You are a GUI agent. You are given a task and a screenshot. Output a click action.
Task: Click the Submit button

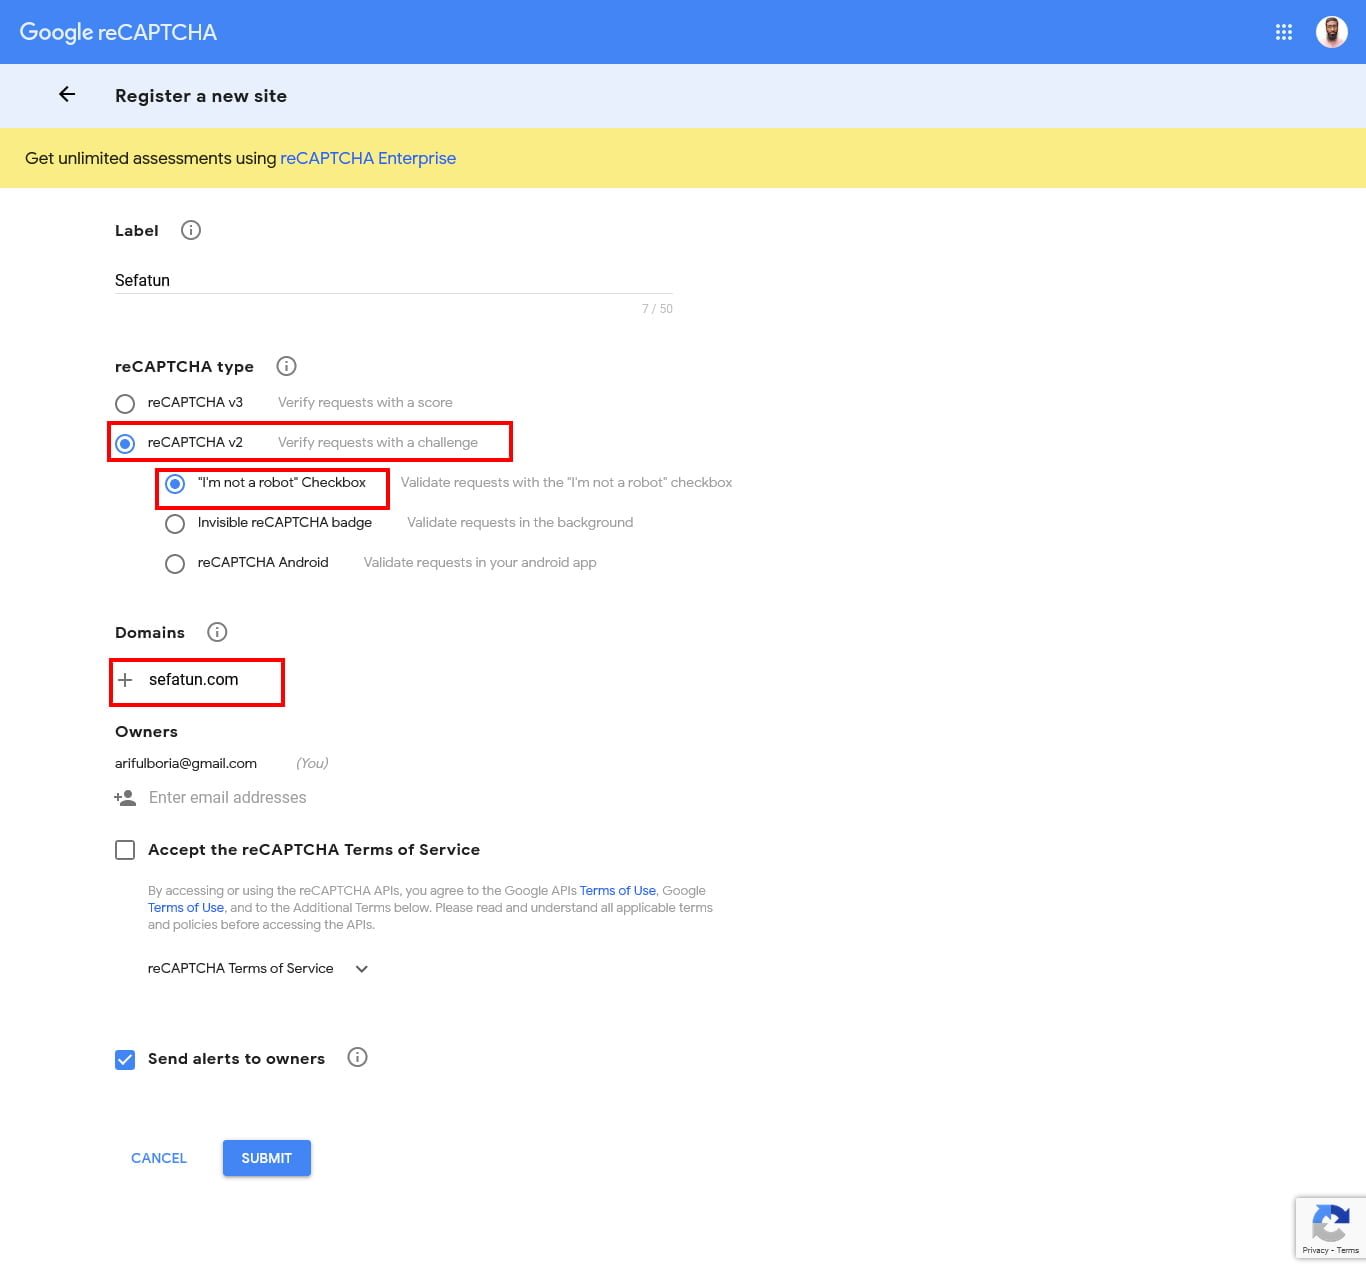coord(267,1158)
